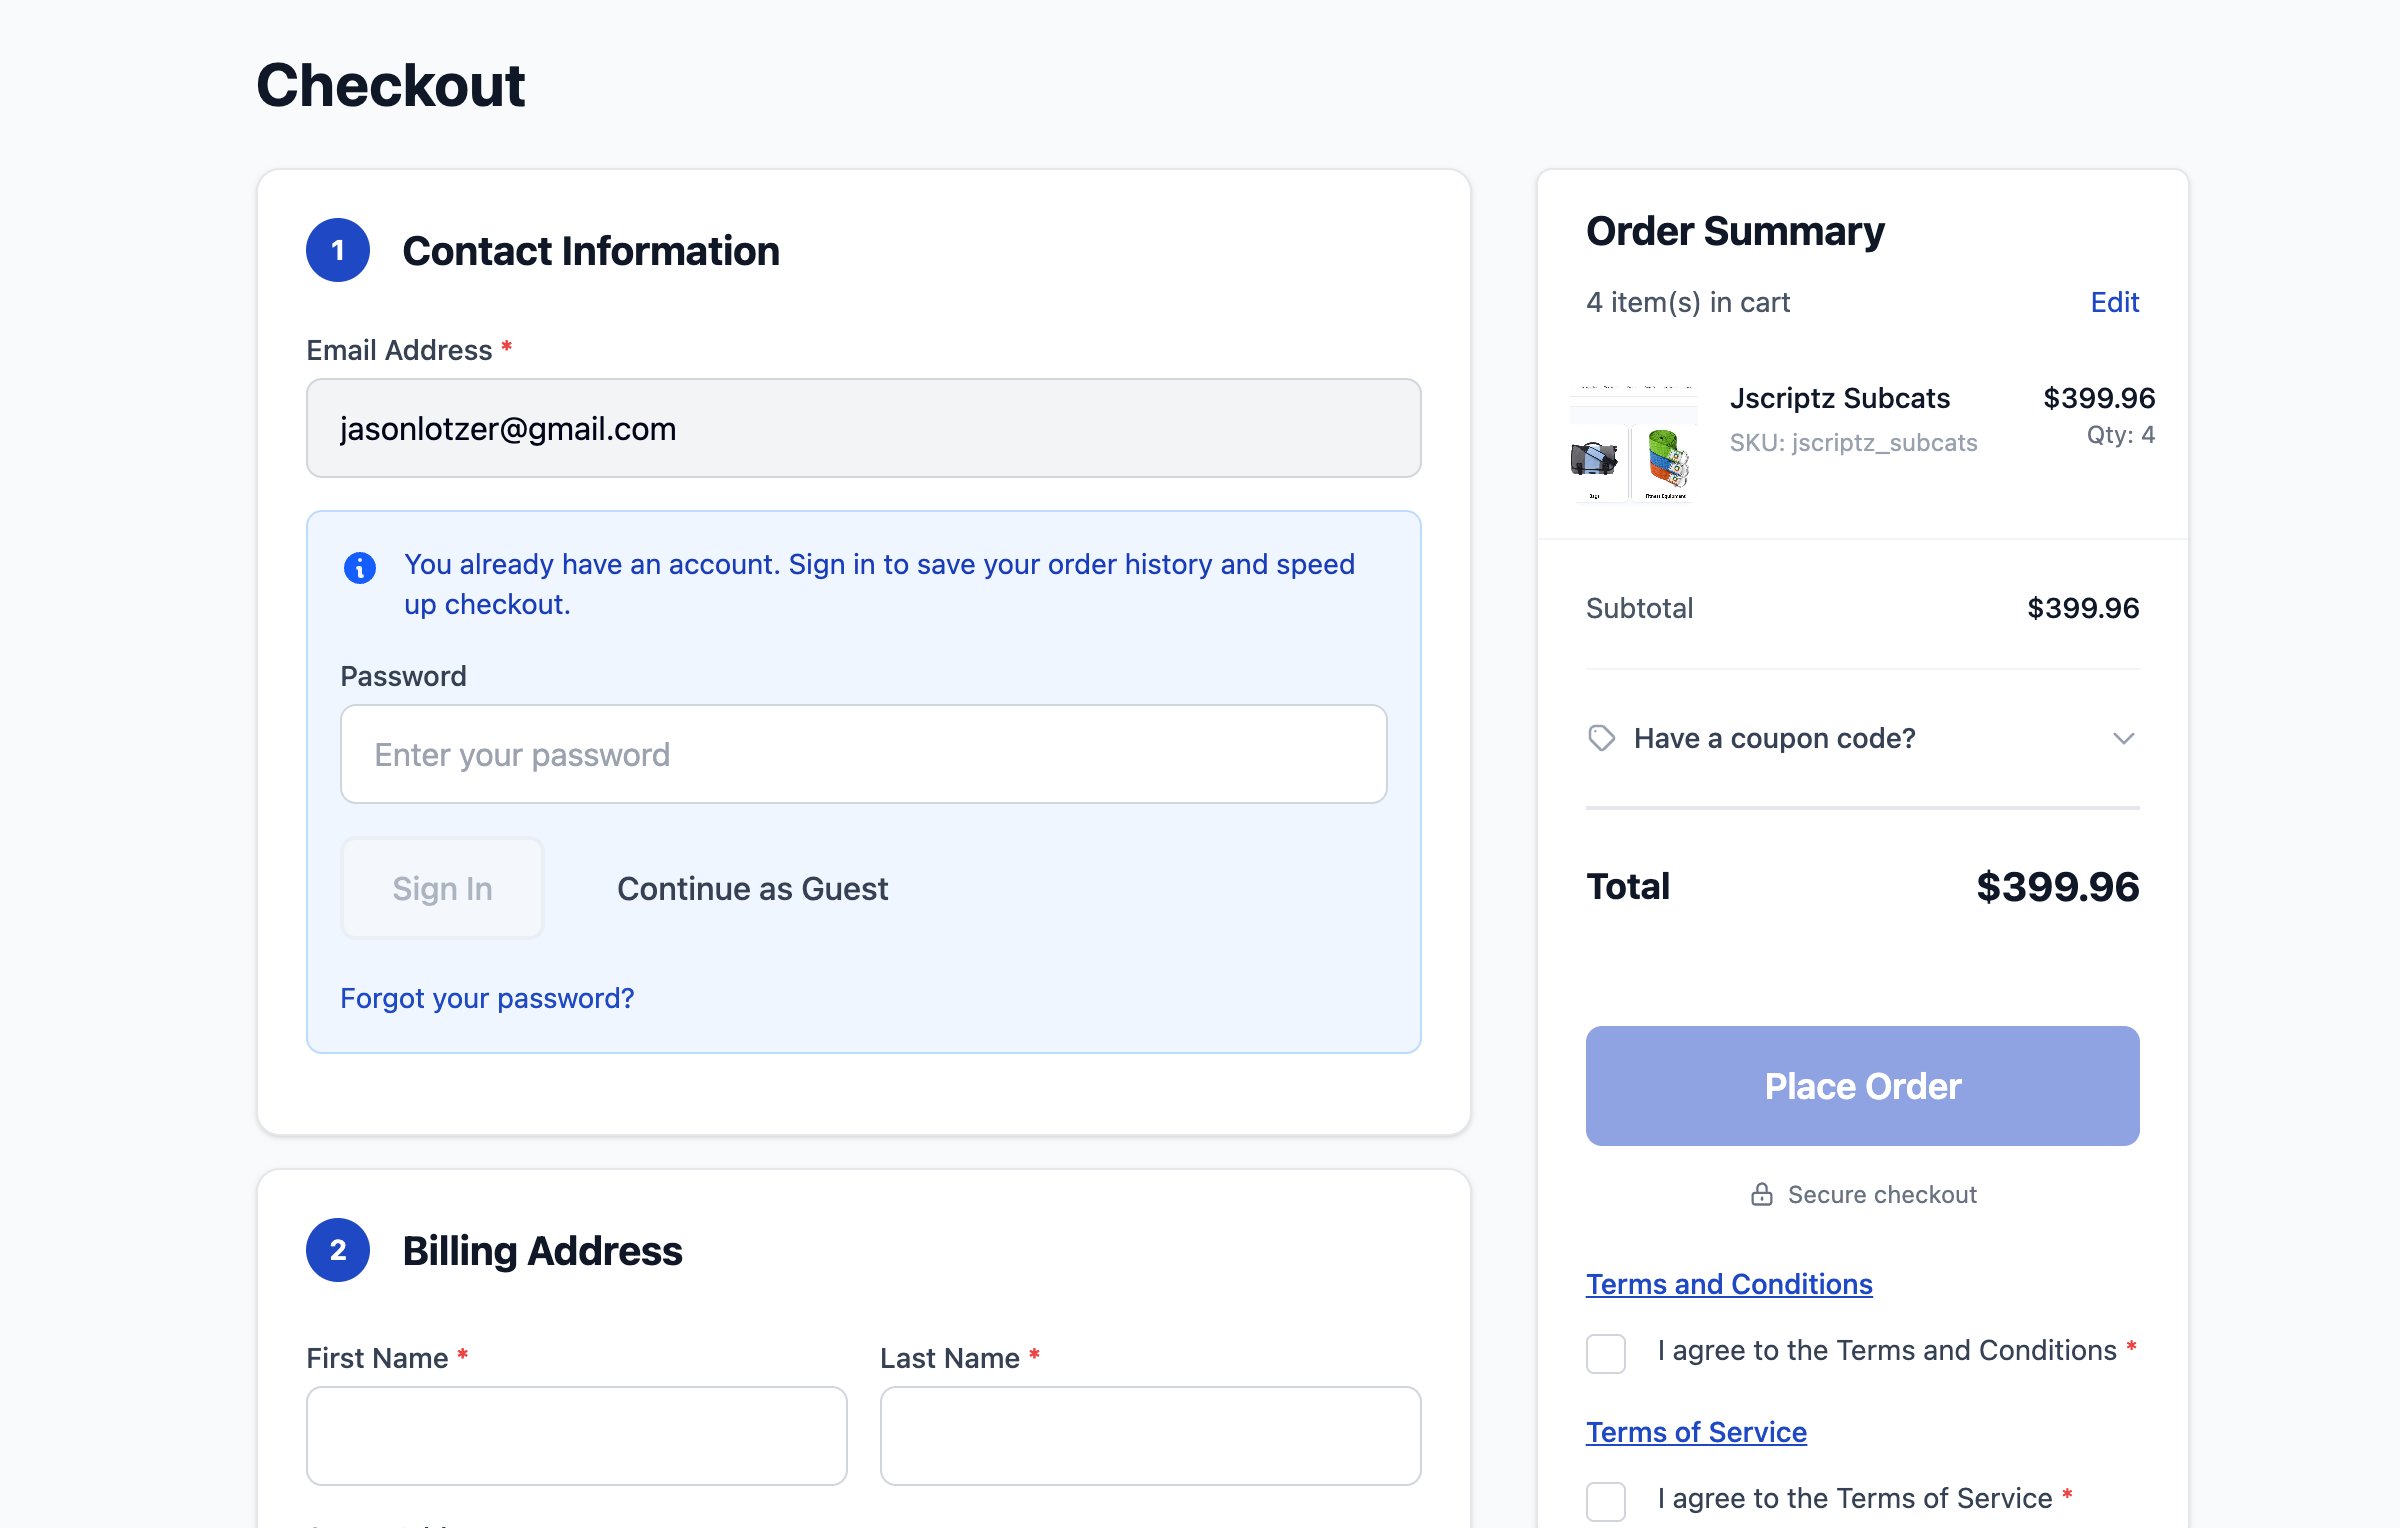Click the coupon tag icon
The height and width of the screenshot is (1528, 2400).
(x=1602, y=738)
